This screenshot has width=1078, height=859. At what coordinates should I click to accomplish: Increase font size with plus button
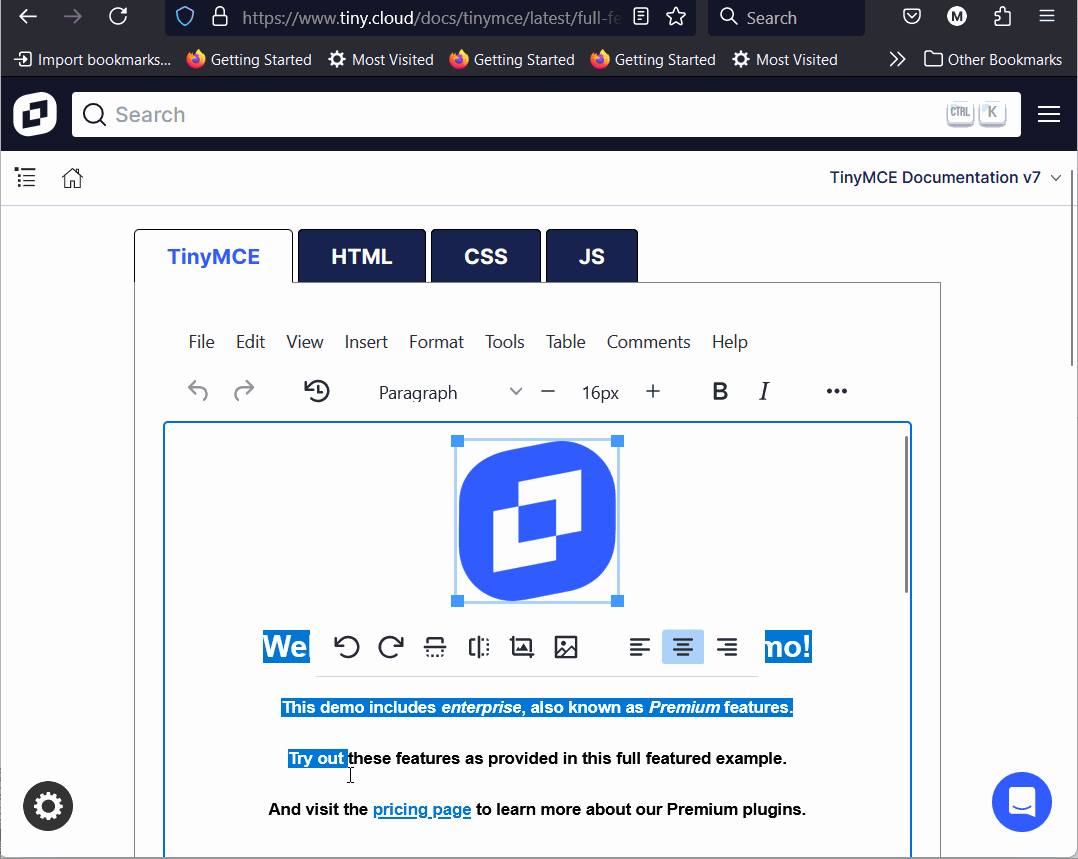click(653, 392)
